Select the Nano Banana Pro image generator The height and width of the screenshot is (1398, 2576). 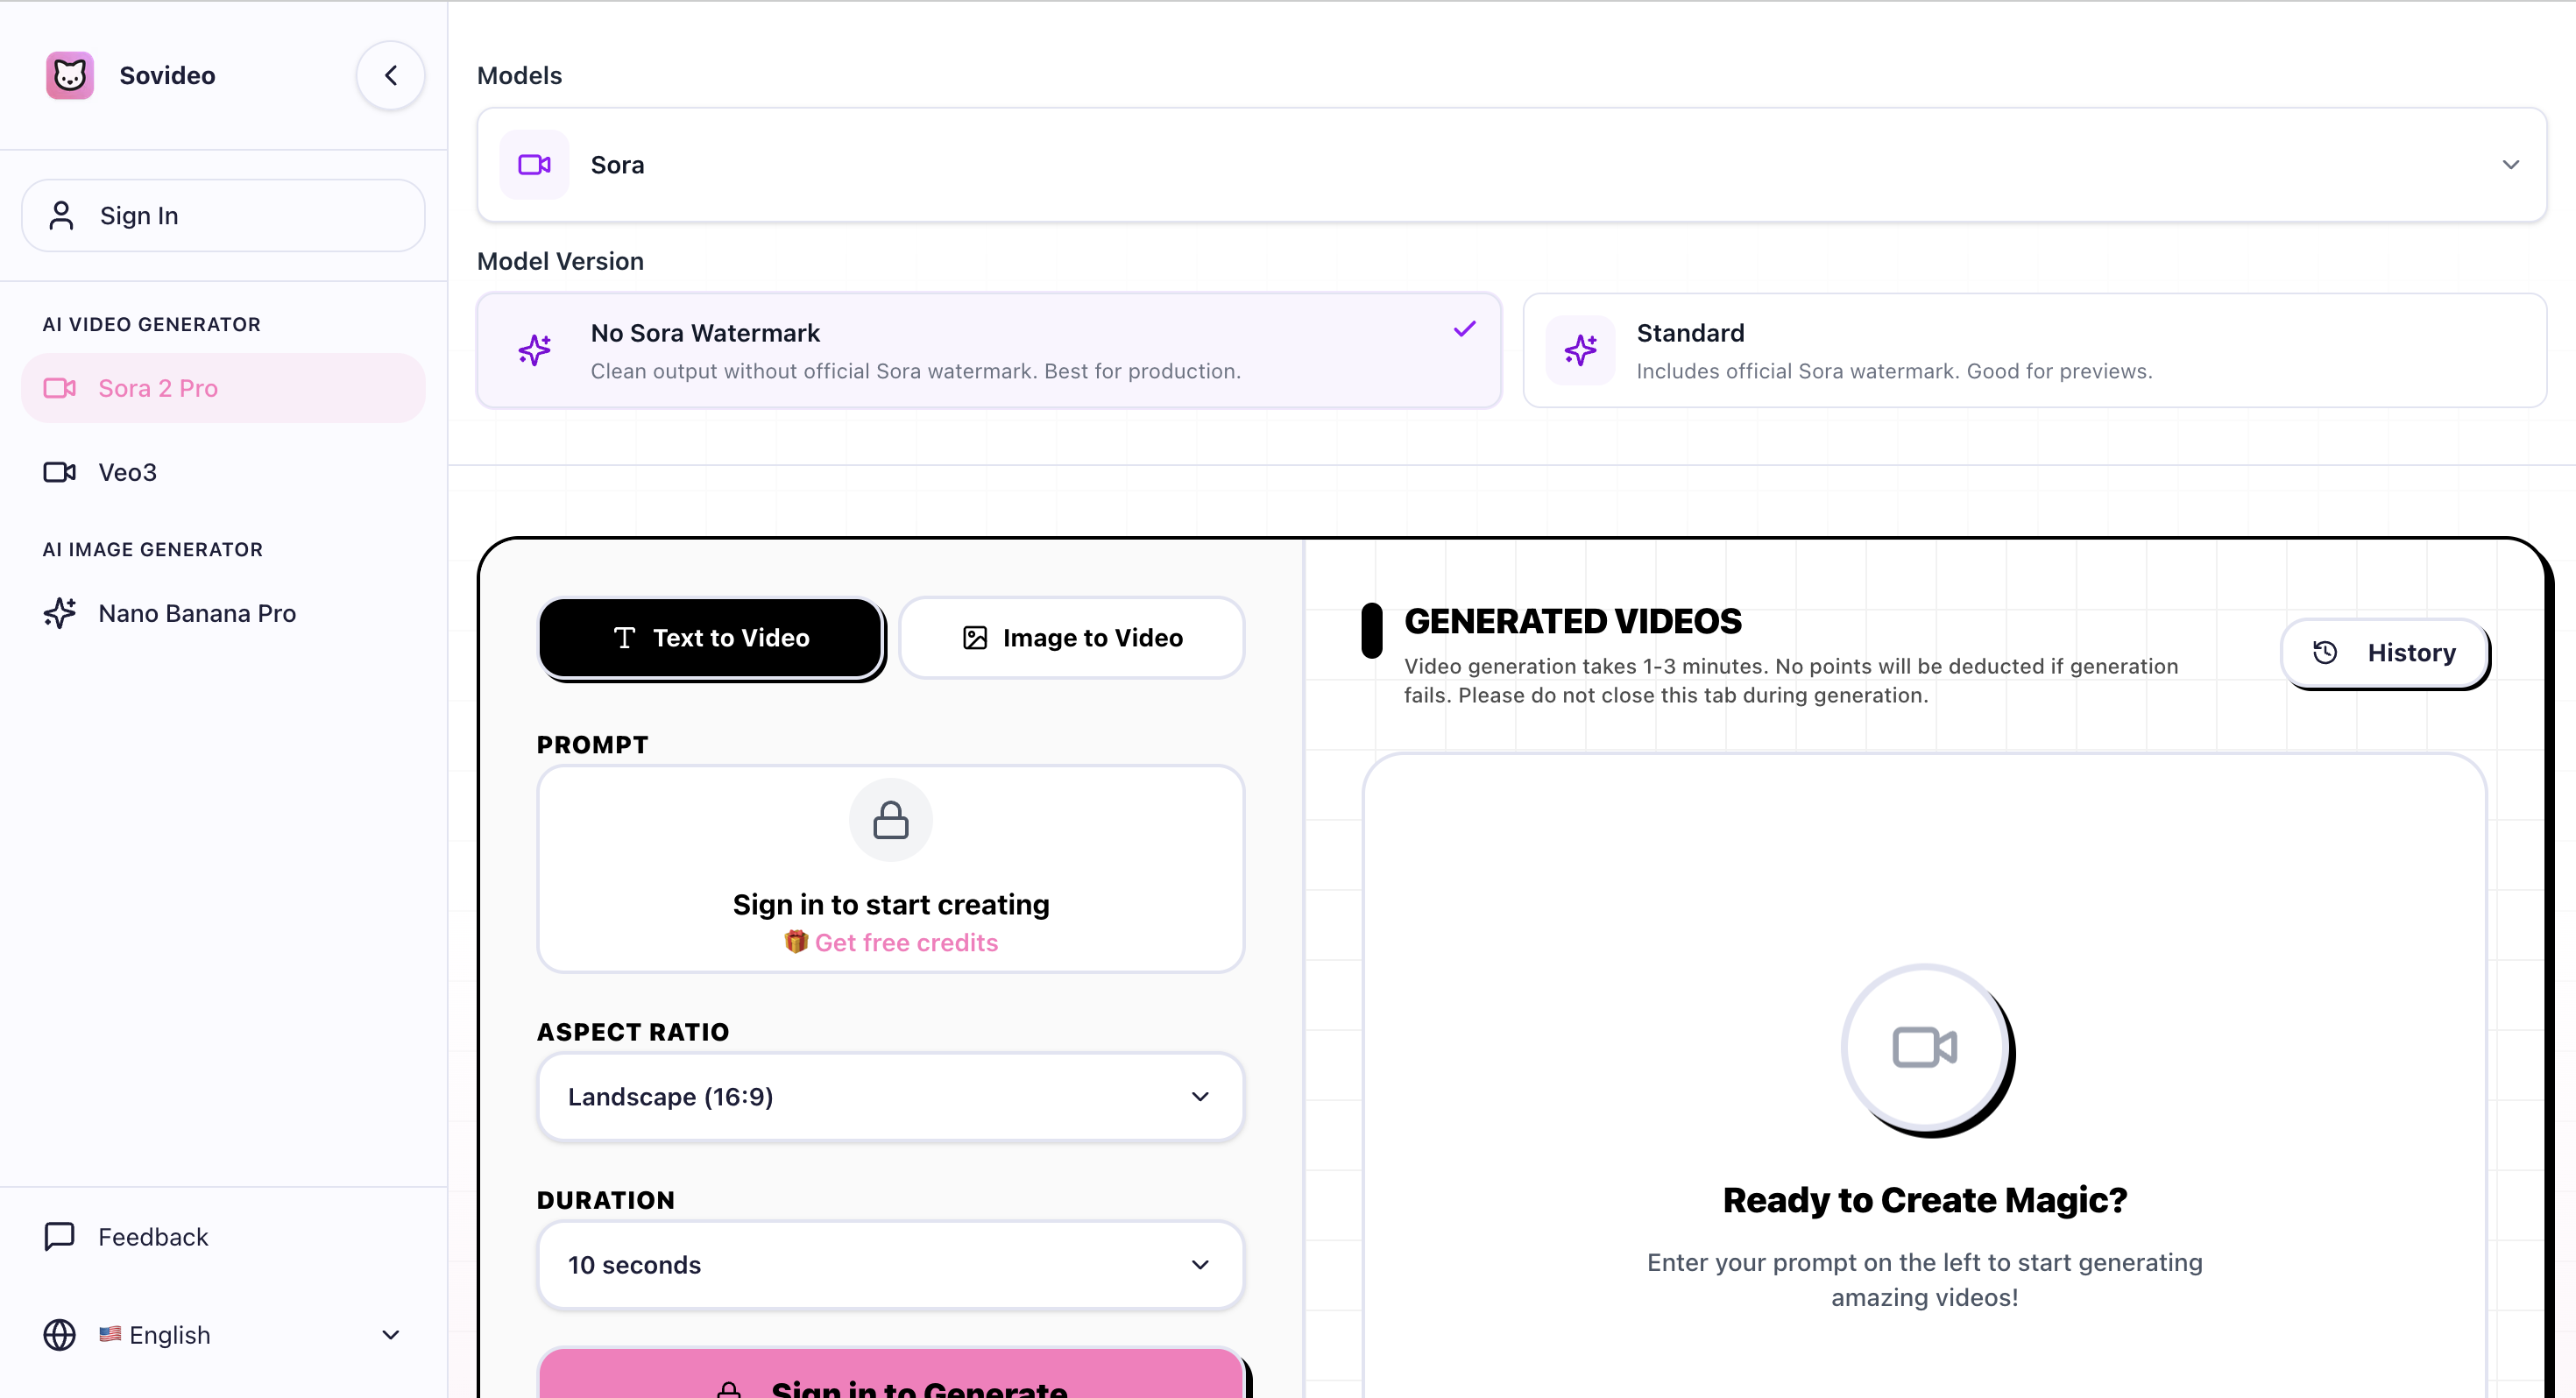(x=196, y=613)
